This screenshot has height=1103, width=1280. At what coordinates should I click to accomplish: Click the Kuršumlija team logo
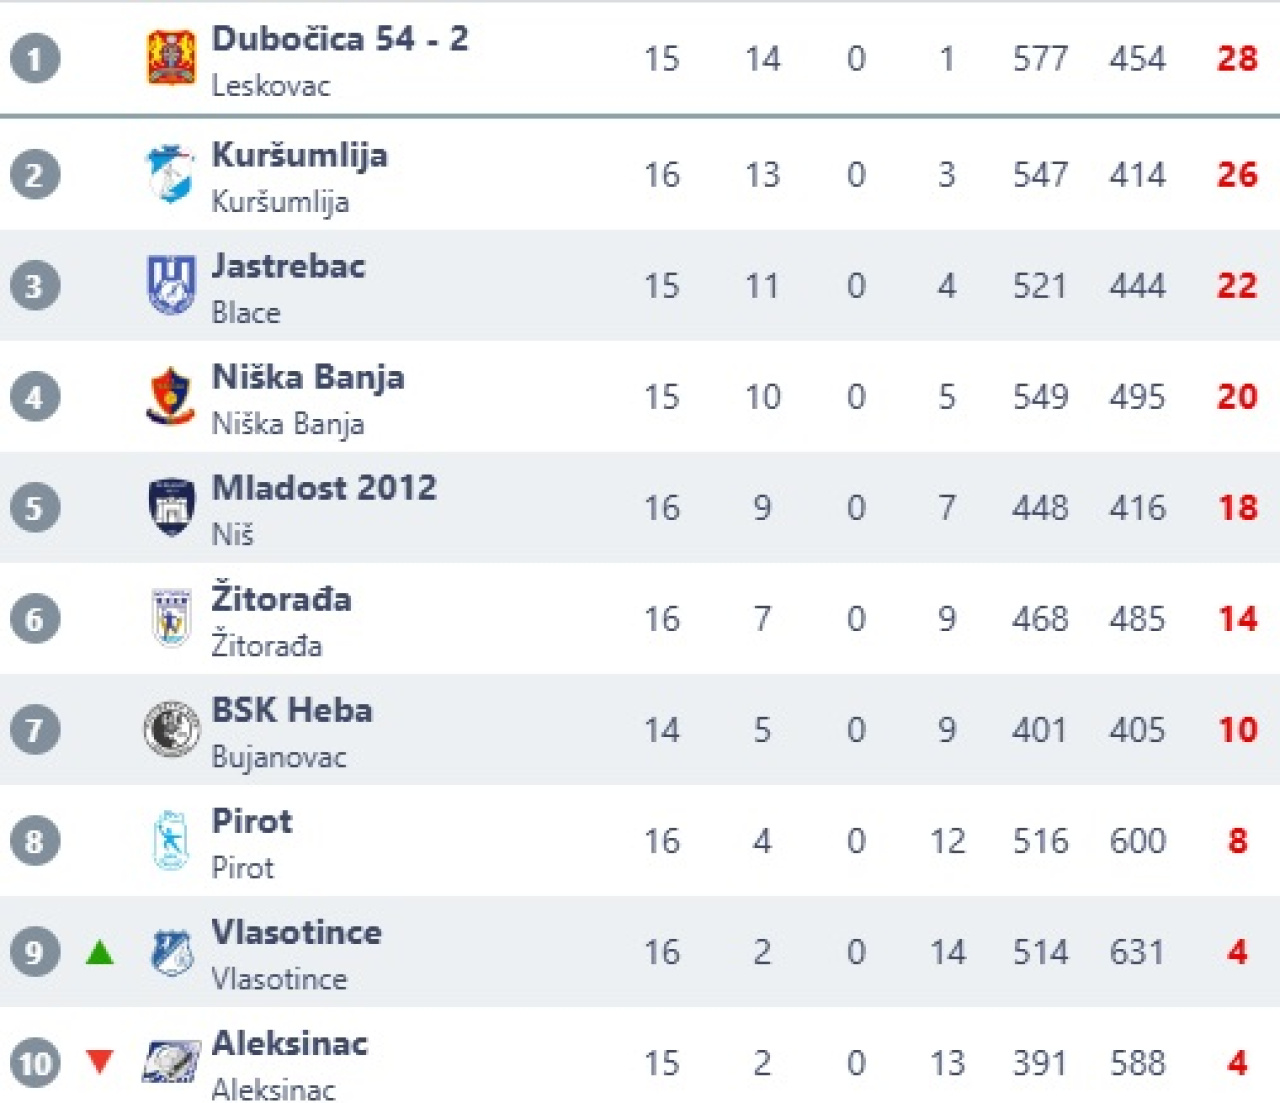coord(171,174)
